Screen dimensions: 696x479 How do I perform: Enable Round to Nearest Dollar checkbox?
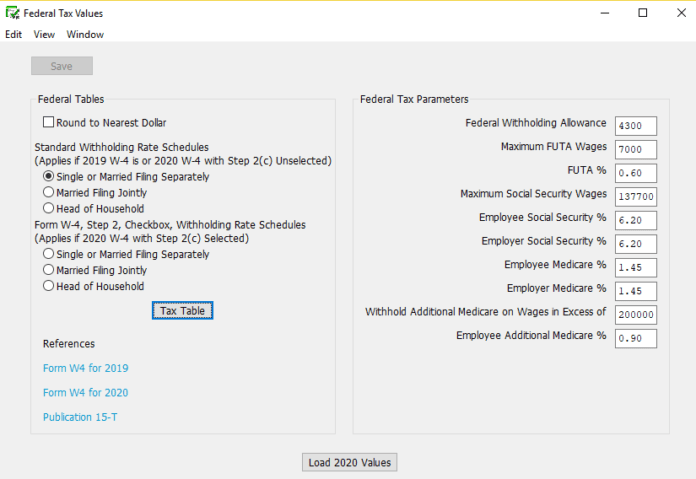[49, 123]
